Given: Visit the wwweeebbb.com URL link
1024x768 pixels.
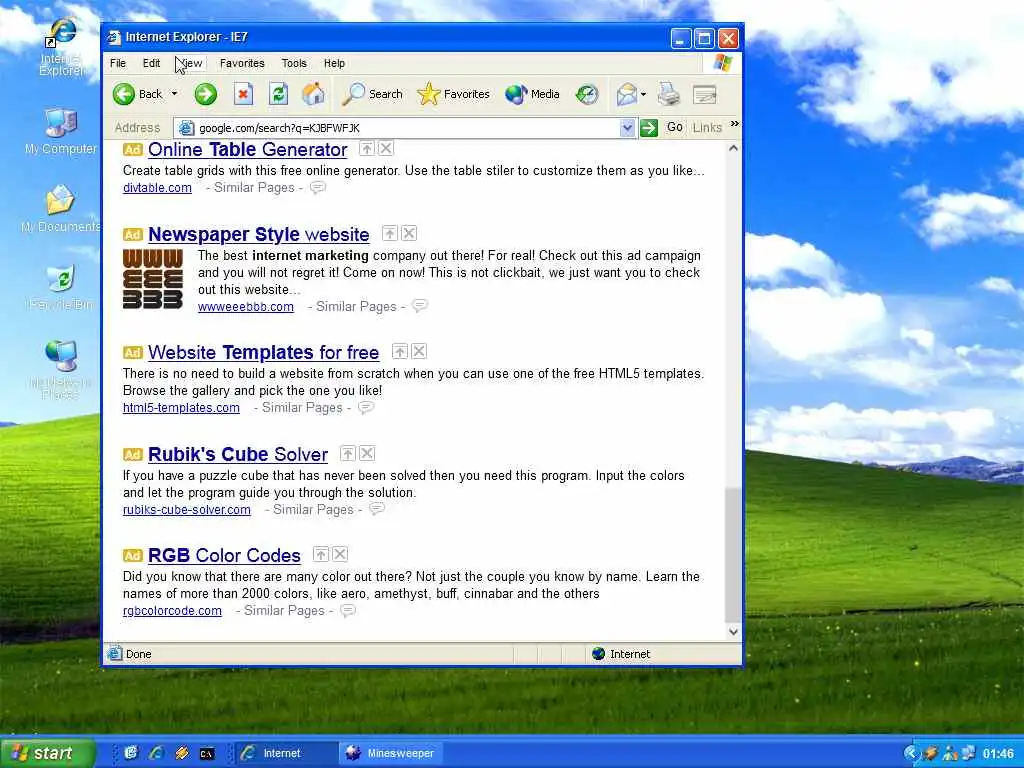Looking at the screenshot, I should 246,307.
